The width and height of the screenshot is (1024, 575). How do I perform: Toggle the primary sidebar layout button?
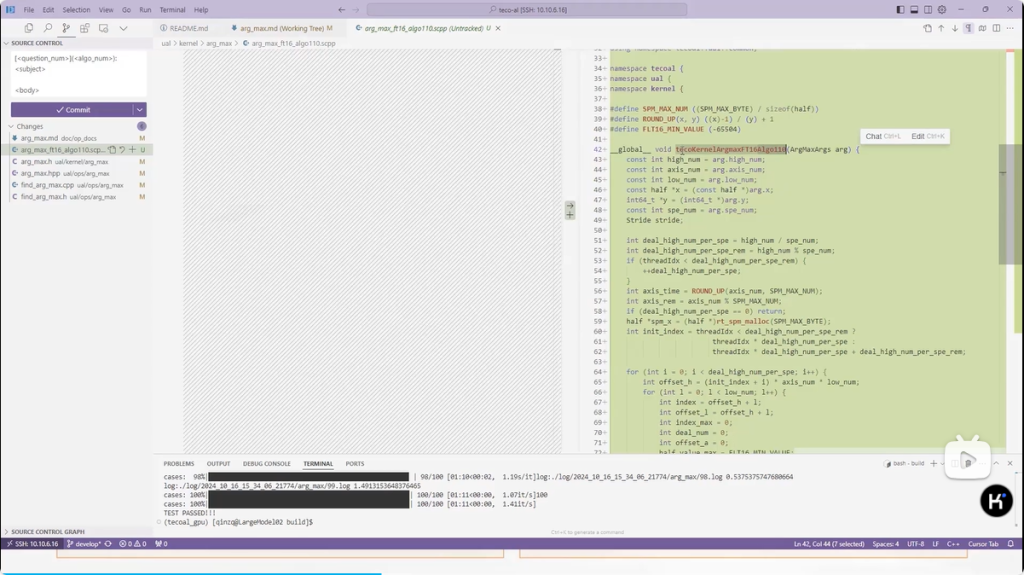(x=900, y=10)
